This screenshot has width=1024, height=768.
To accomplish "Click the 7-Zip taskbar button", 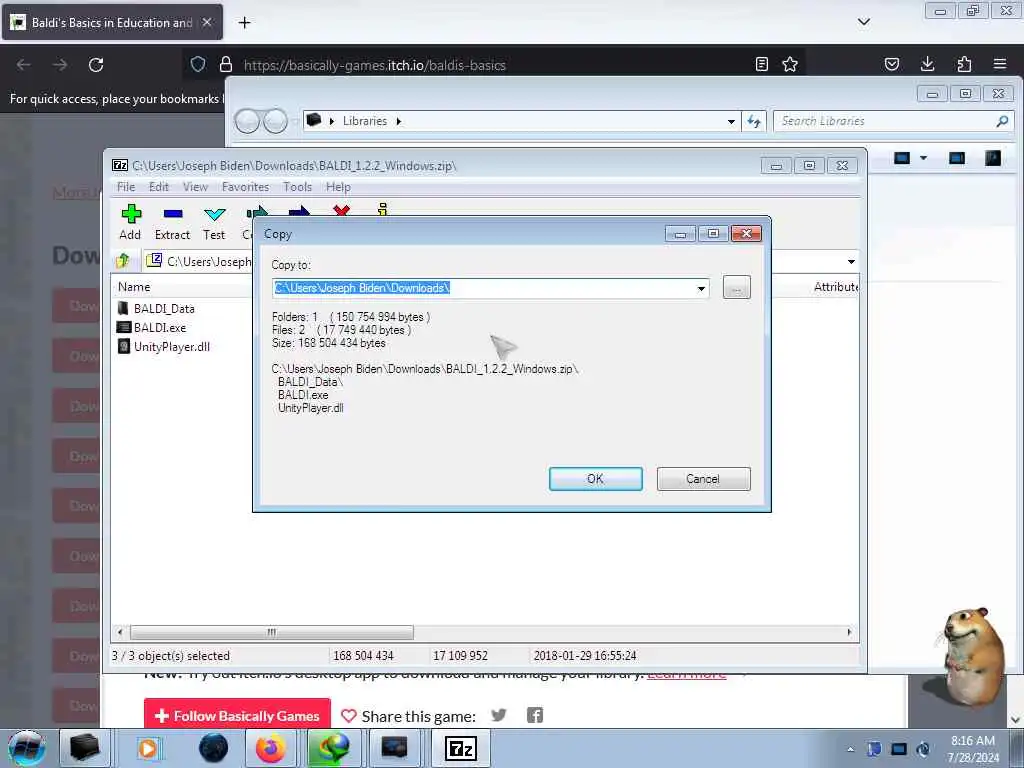I will [x=460, y=748].
